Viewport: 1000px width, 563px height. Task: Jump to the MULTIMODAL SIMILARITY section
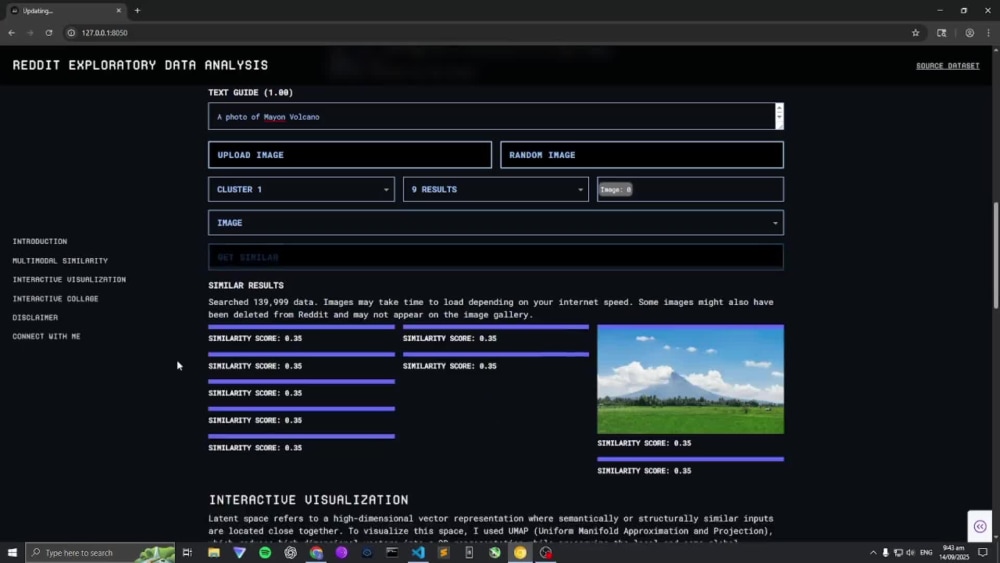tap(60, 261)
